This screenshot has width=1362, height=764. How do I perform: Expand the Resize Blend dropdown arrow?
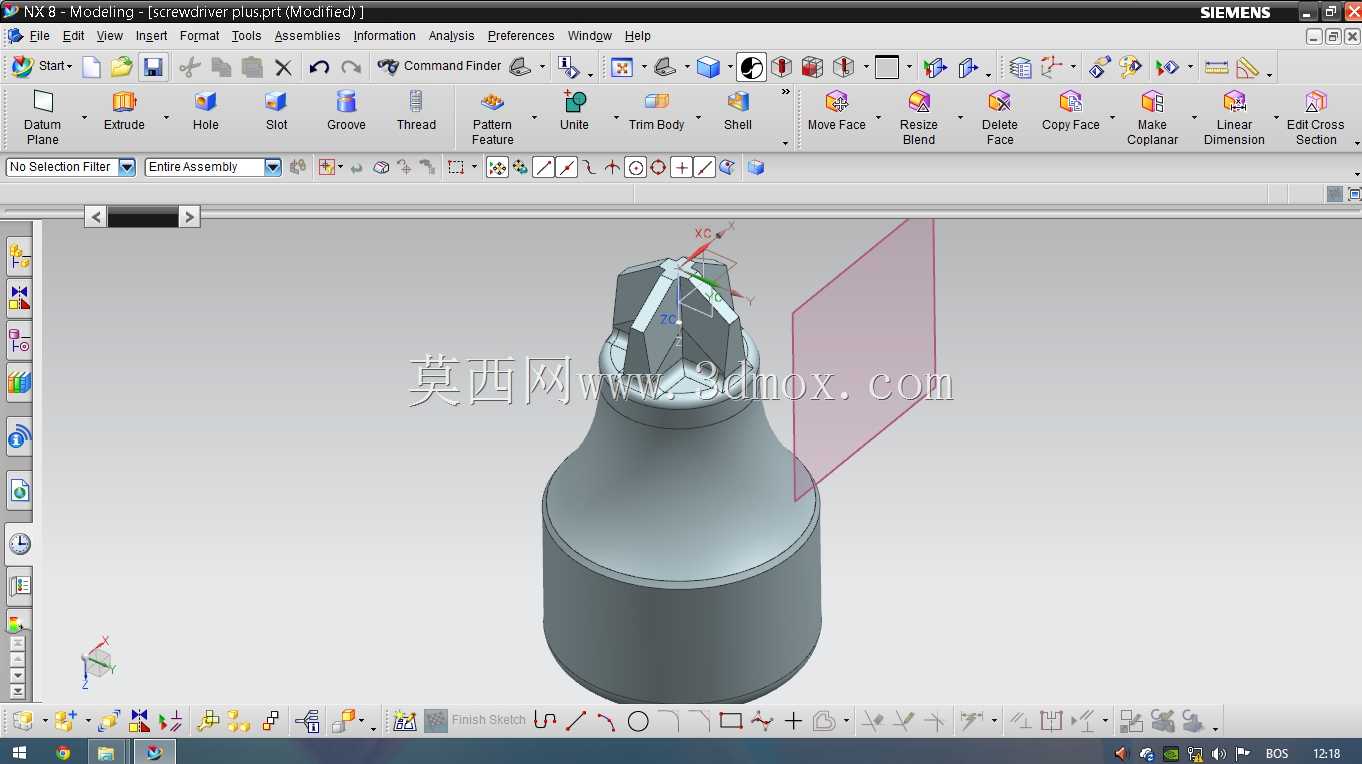point(960,118)
